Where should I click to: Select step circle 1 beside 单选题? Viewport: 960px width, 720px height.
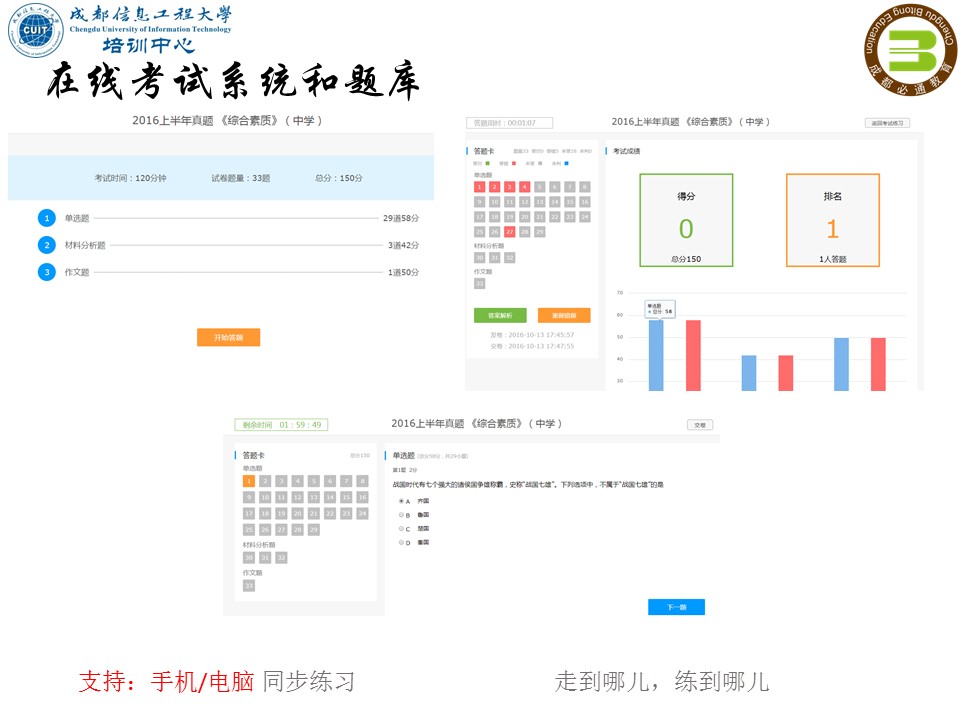[47, 217]
